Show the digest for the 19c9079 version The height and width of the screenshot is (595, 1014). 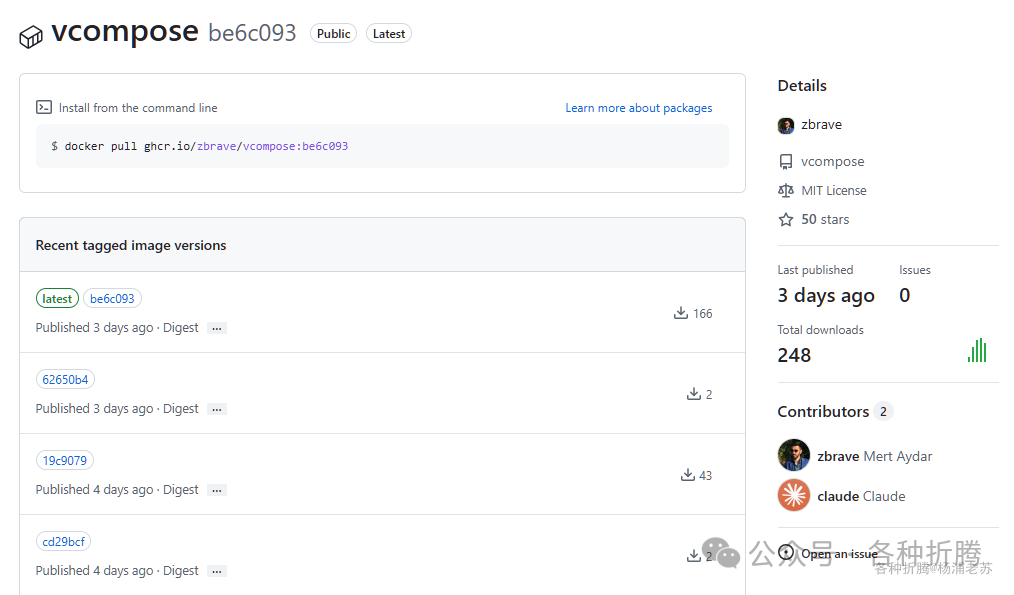(217, 490)
